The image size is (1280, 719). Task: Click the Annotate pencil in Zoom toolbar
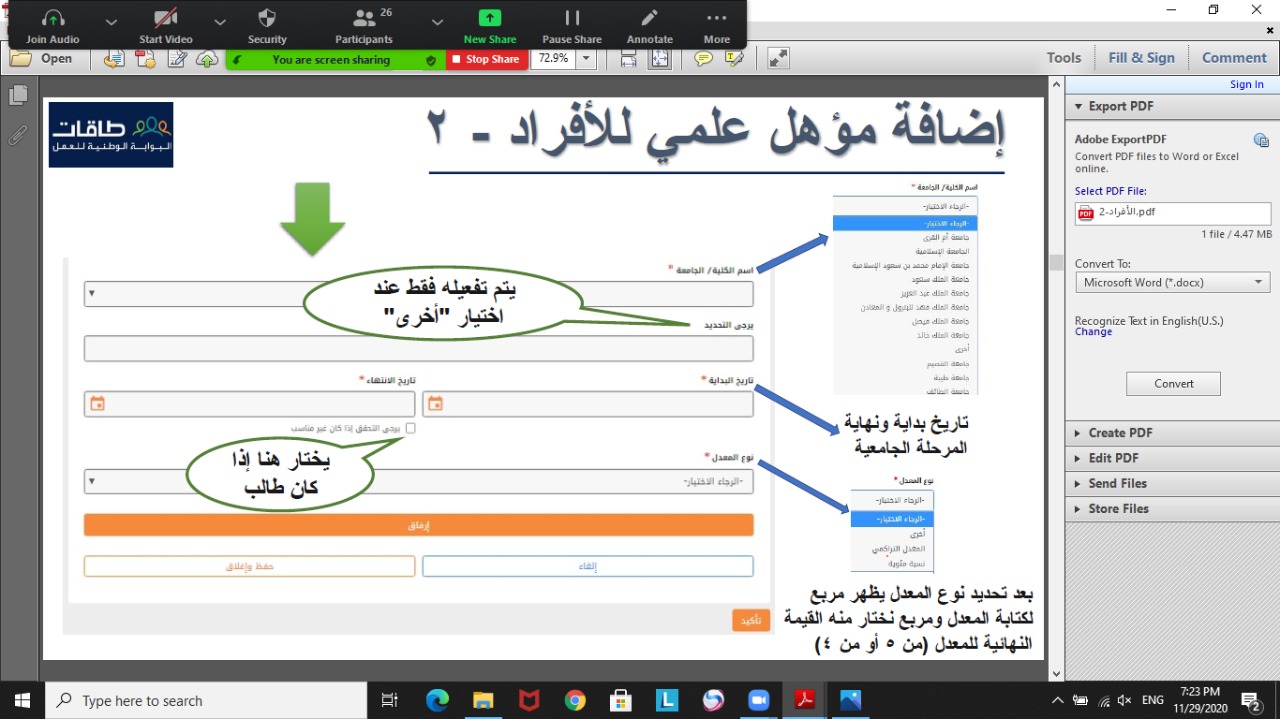(649, 25)
